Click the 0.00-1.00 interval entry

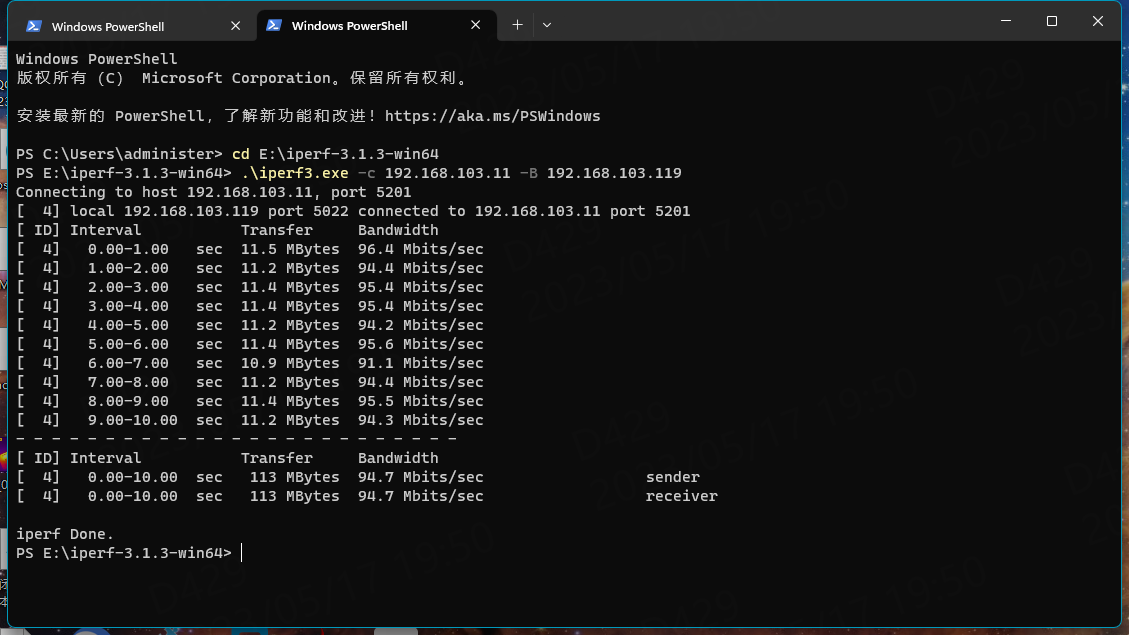[x=128, y=249]
